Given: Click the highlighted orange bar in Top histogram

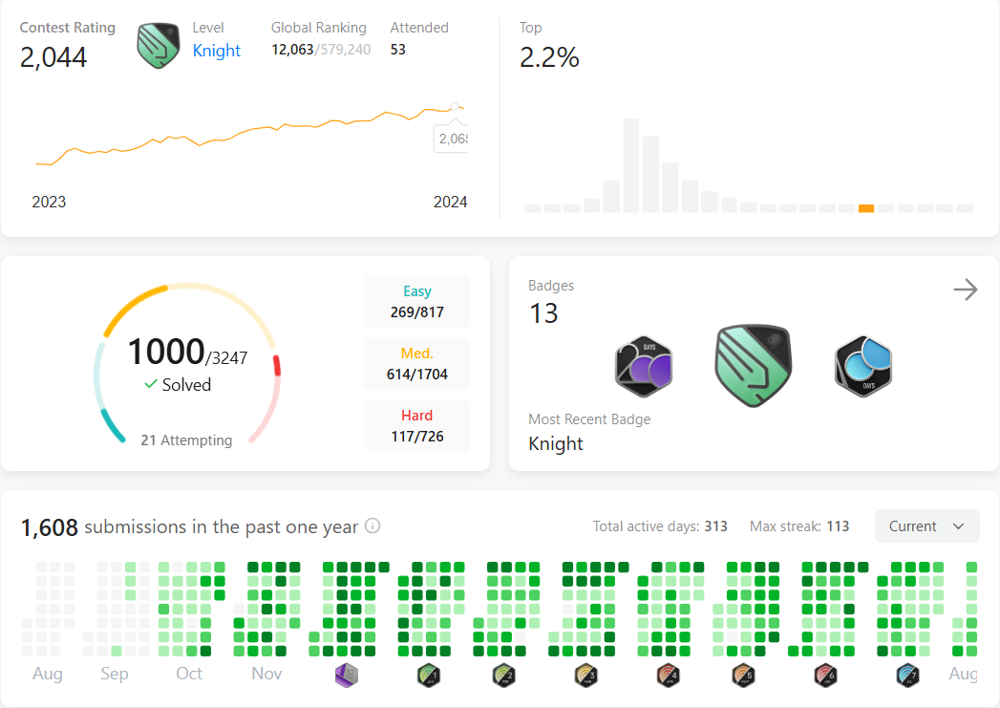Looking at the screenshot, I should (866, 208).
